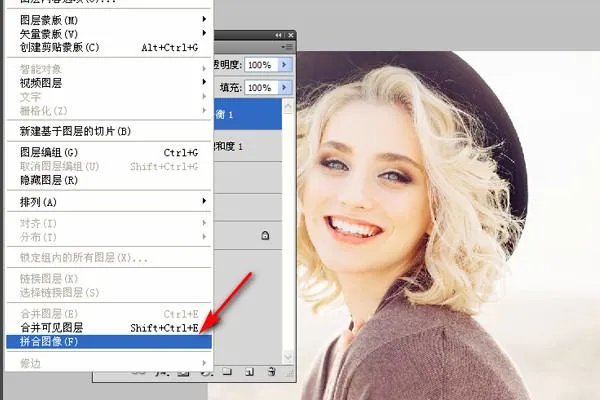The height and width of the screenshot is (400, 600).
Task: Click the greyed 智能对象 entry
Action: pyautogui.click(x=109, y=69)
